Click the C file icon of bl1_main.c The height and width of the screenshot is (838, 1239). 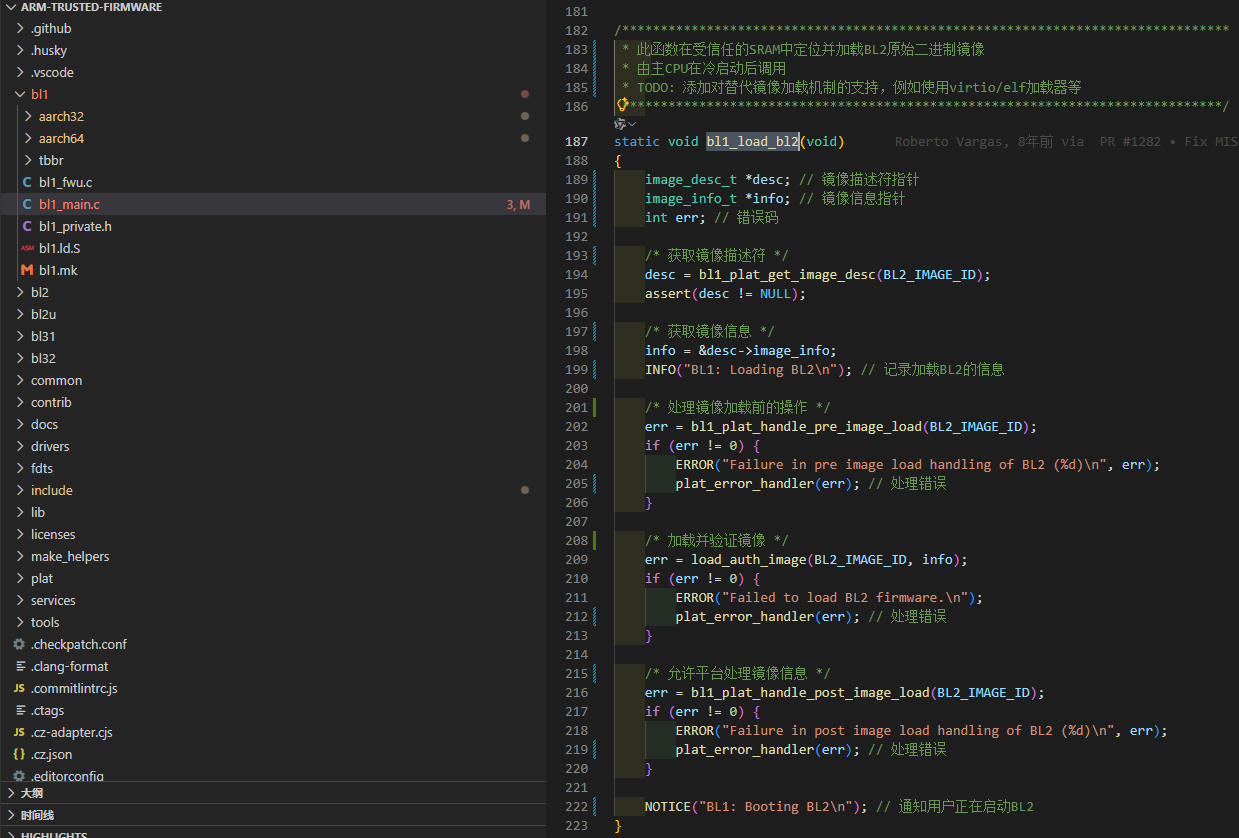27,204
